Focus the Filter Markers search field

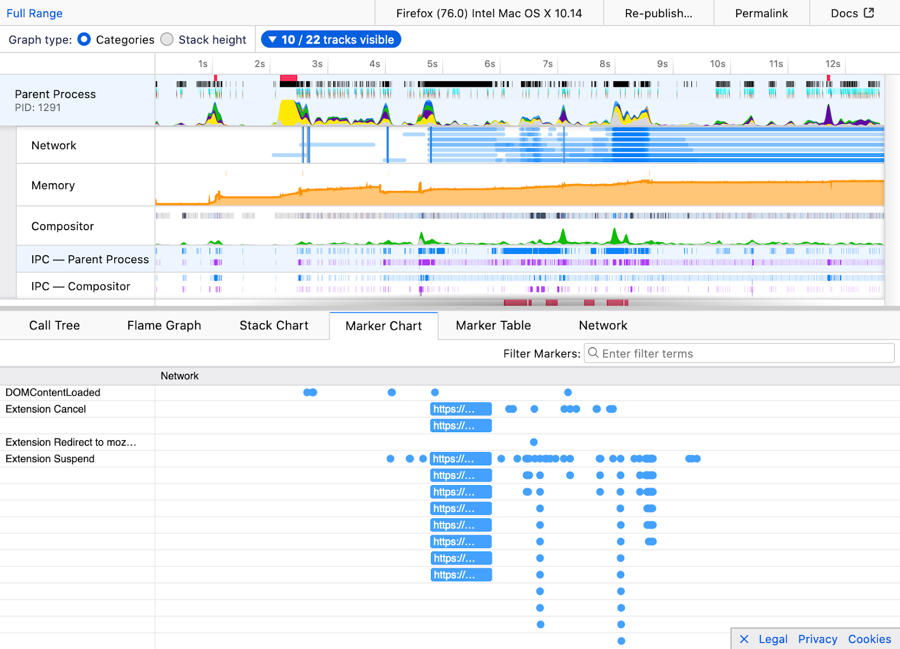click(x=739, y=353)
